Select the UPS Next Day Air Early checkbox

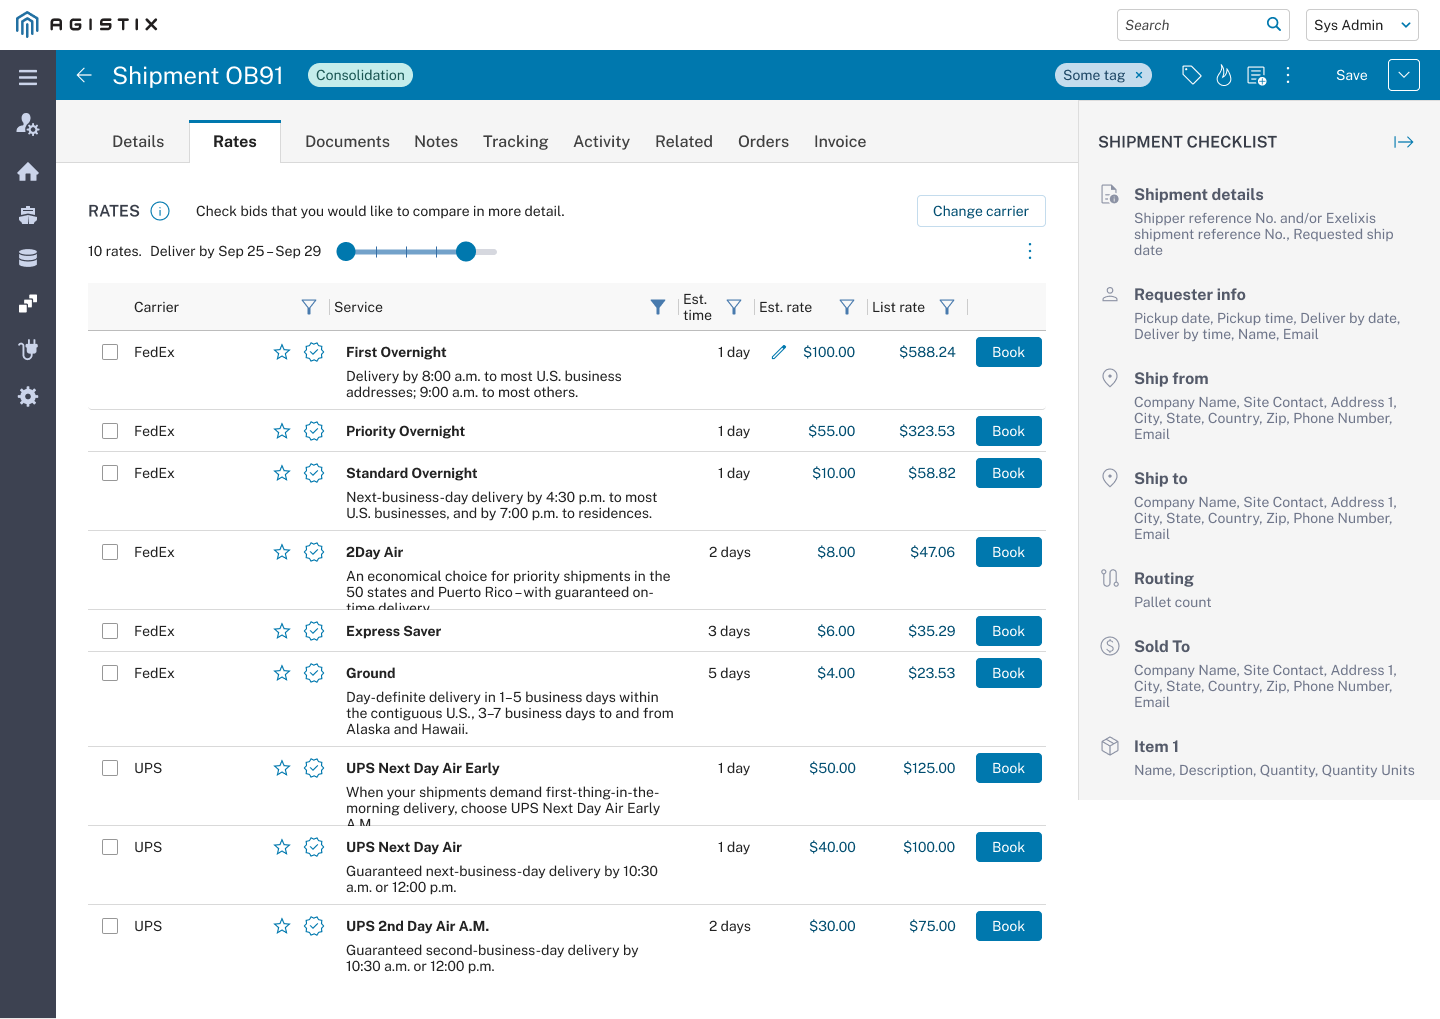110,768
